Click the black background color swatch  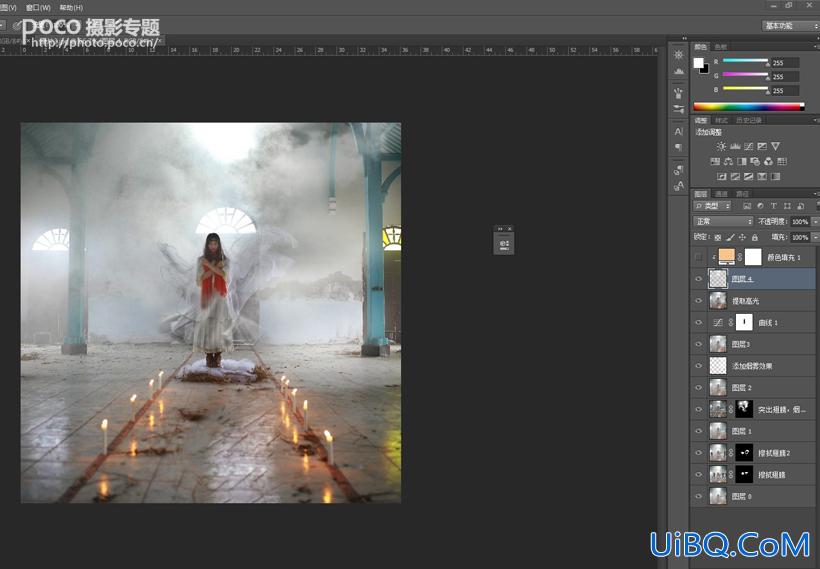tap(705, 70)
